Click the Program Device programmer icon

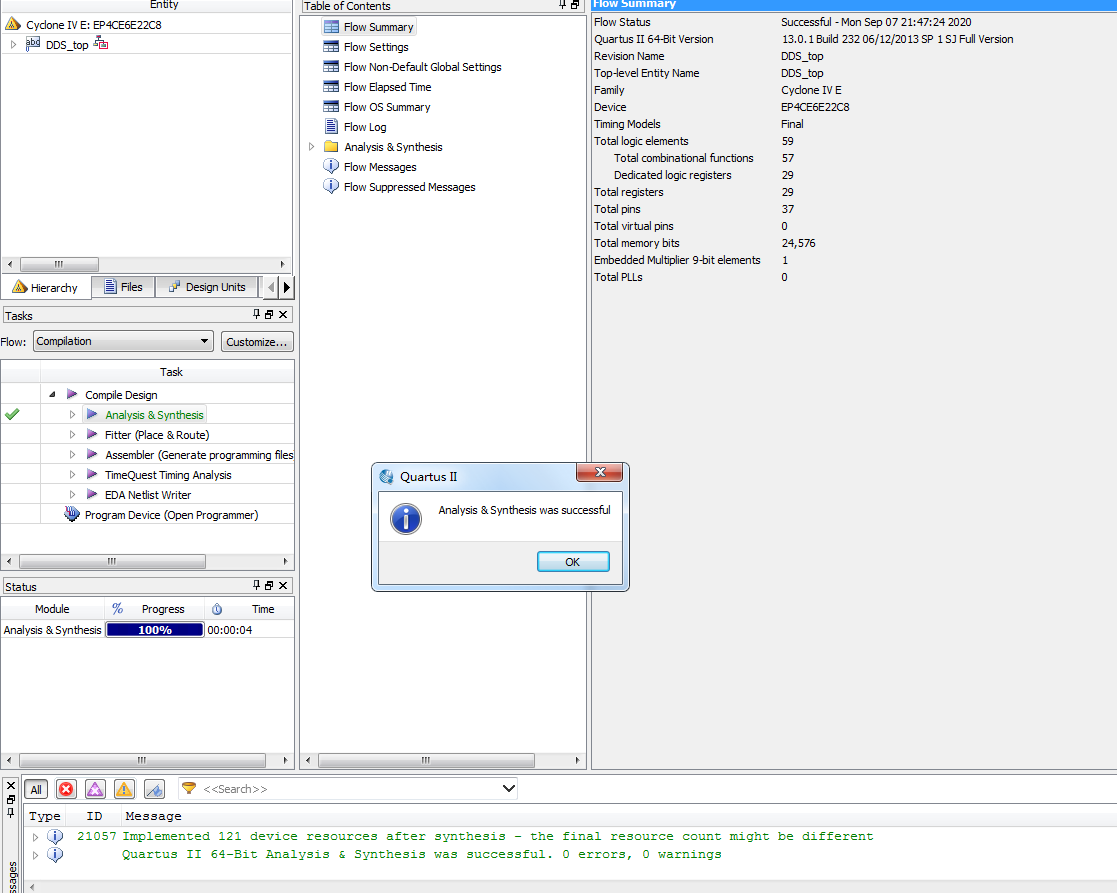click(71, 515)
